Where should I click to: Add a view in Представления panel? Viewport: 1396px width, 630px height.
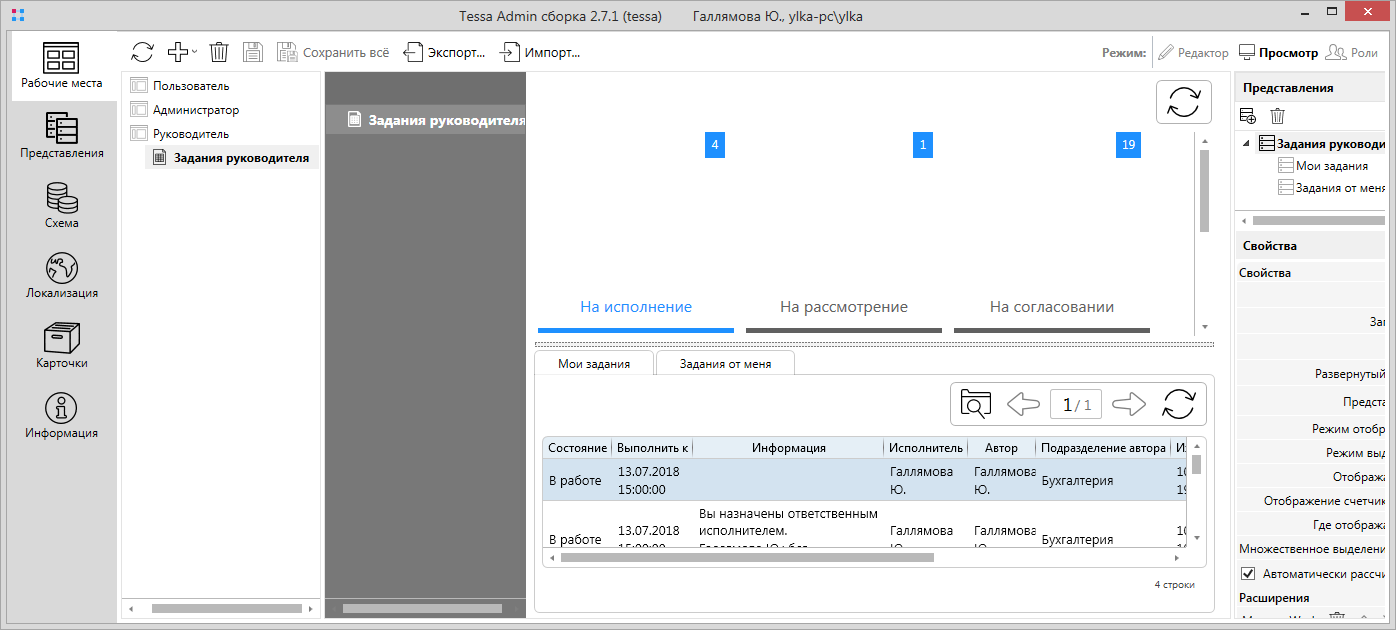(x=1247, y=116)
